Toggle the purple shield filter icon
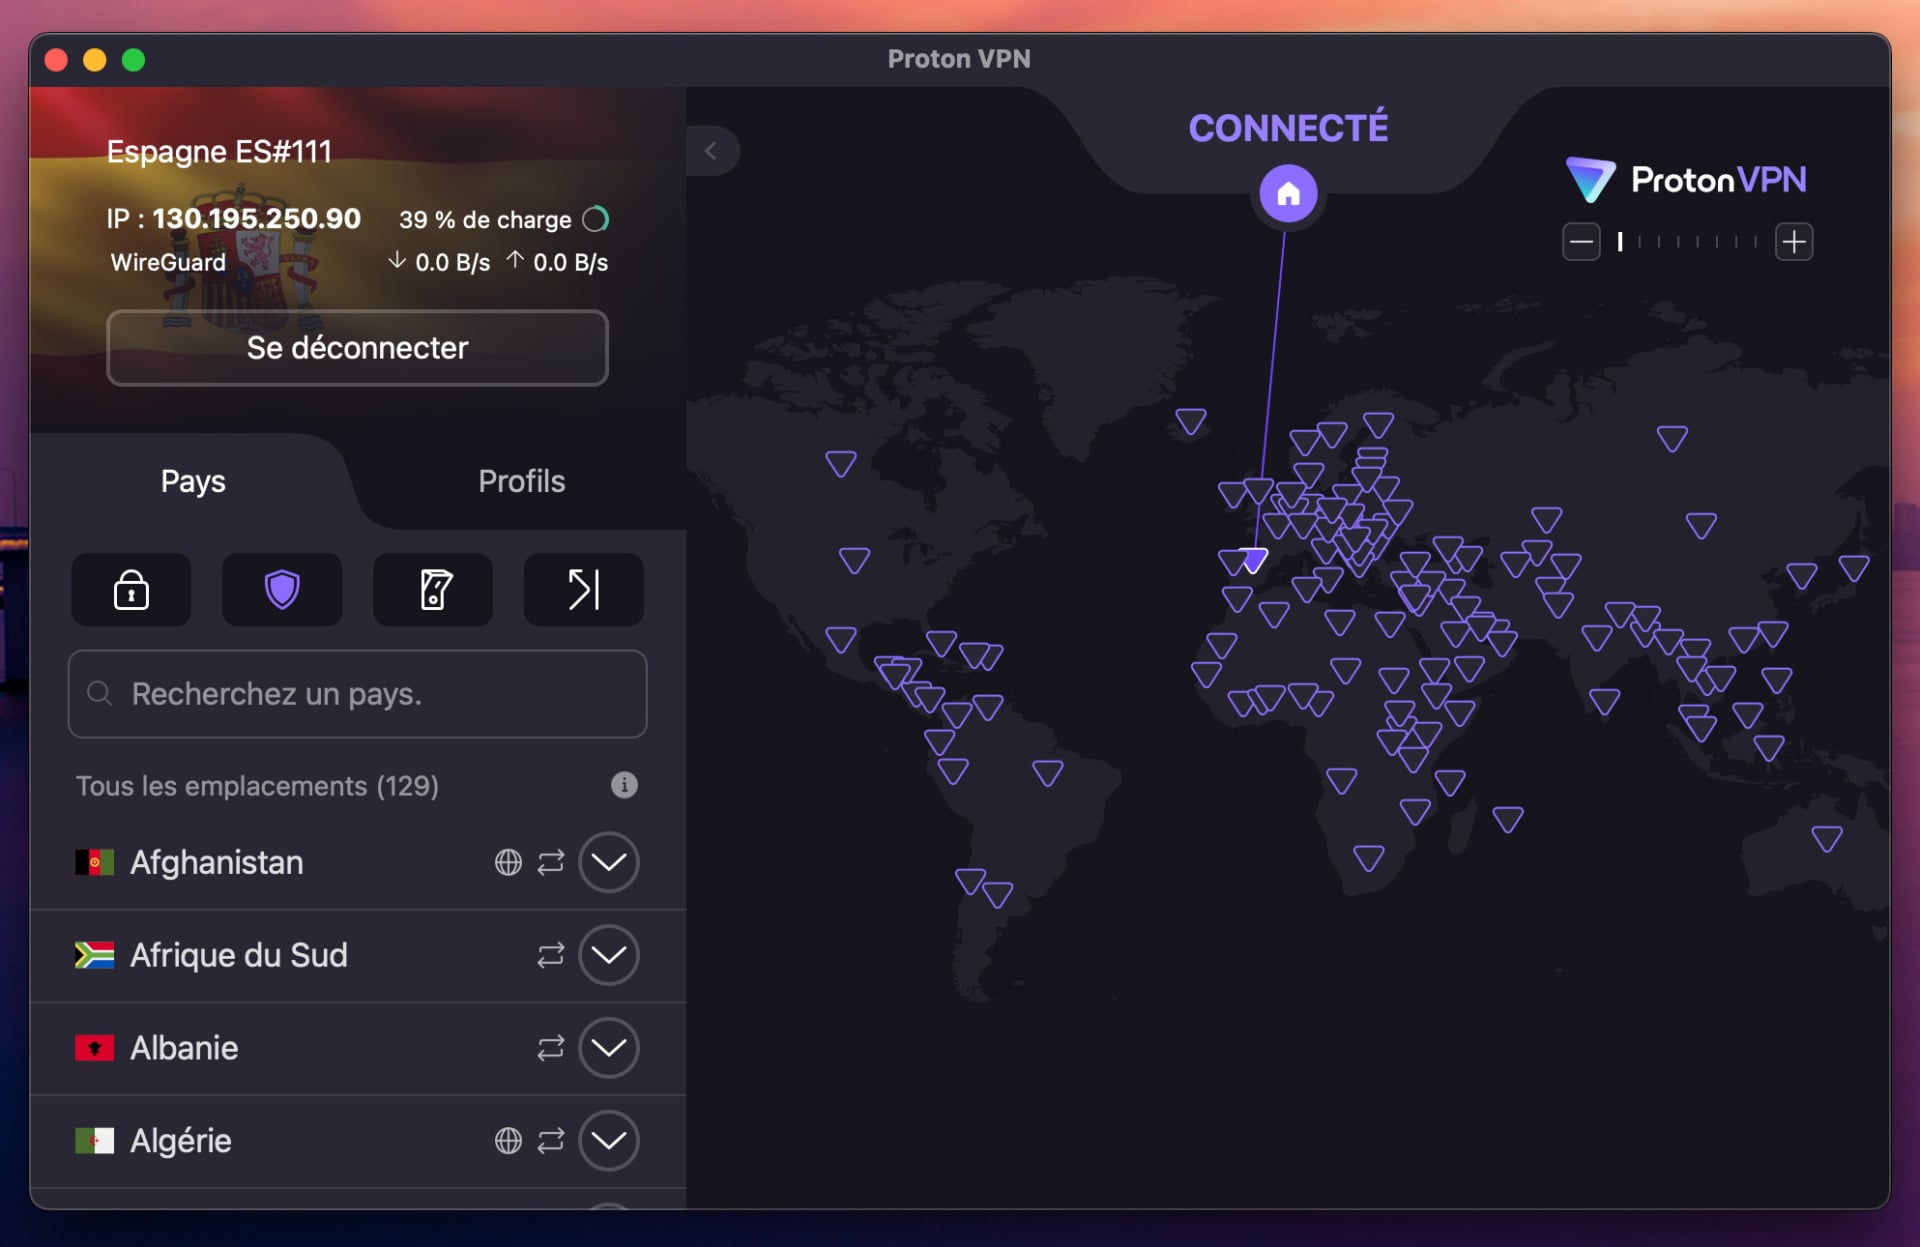This screenshot has height=1247, width=1920. pyautogui.click(x=282, y=590)
